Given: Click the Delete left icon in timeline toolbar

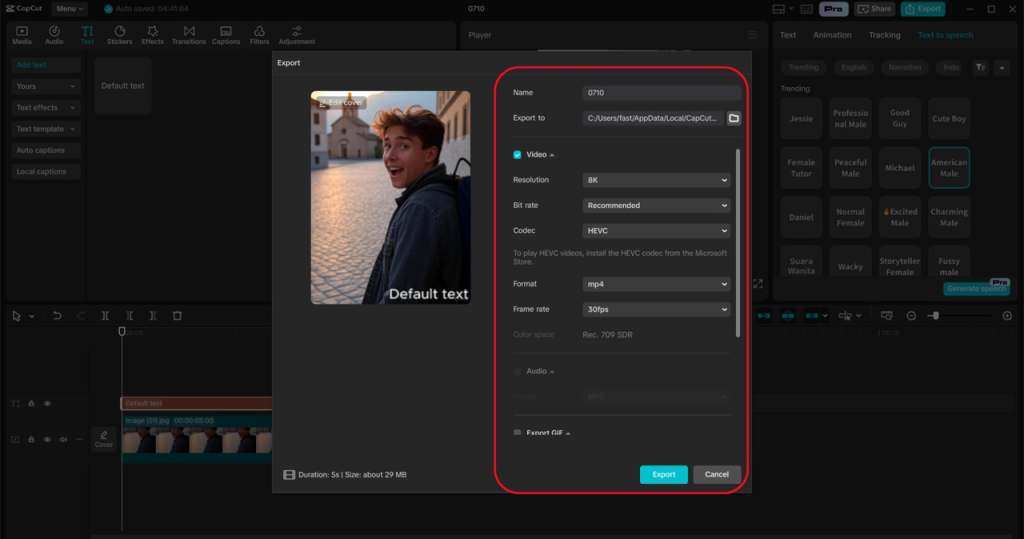Looking at the screenshot, I should (x=129, y=316).
